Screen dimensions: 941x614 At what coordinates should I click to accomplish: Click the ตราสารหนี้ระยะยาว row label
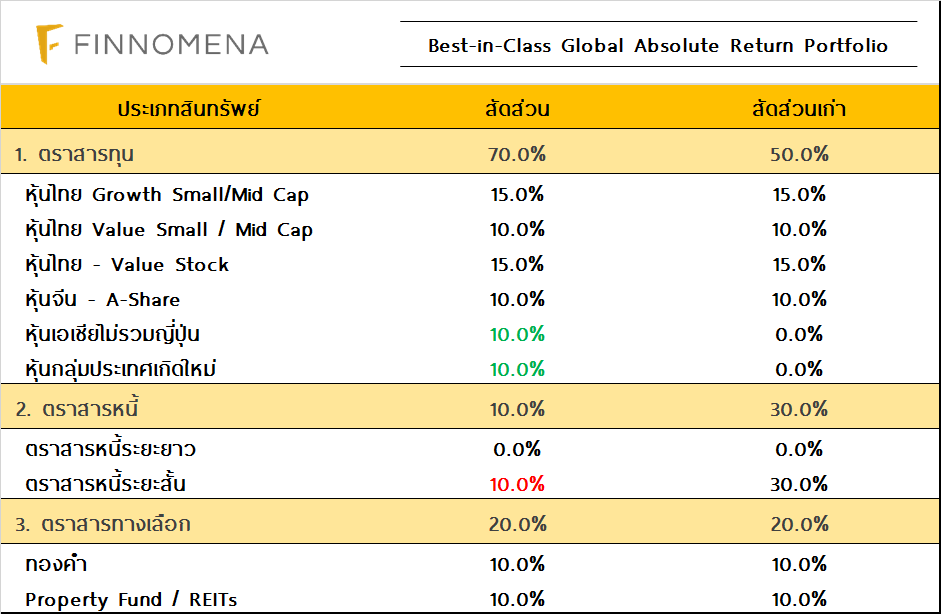(110, 449)
